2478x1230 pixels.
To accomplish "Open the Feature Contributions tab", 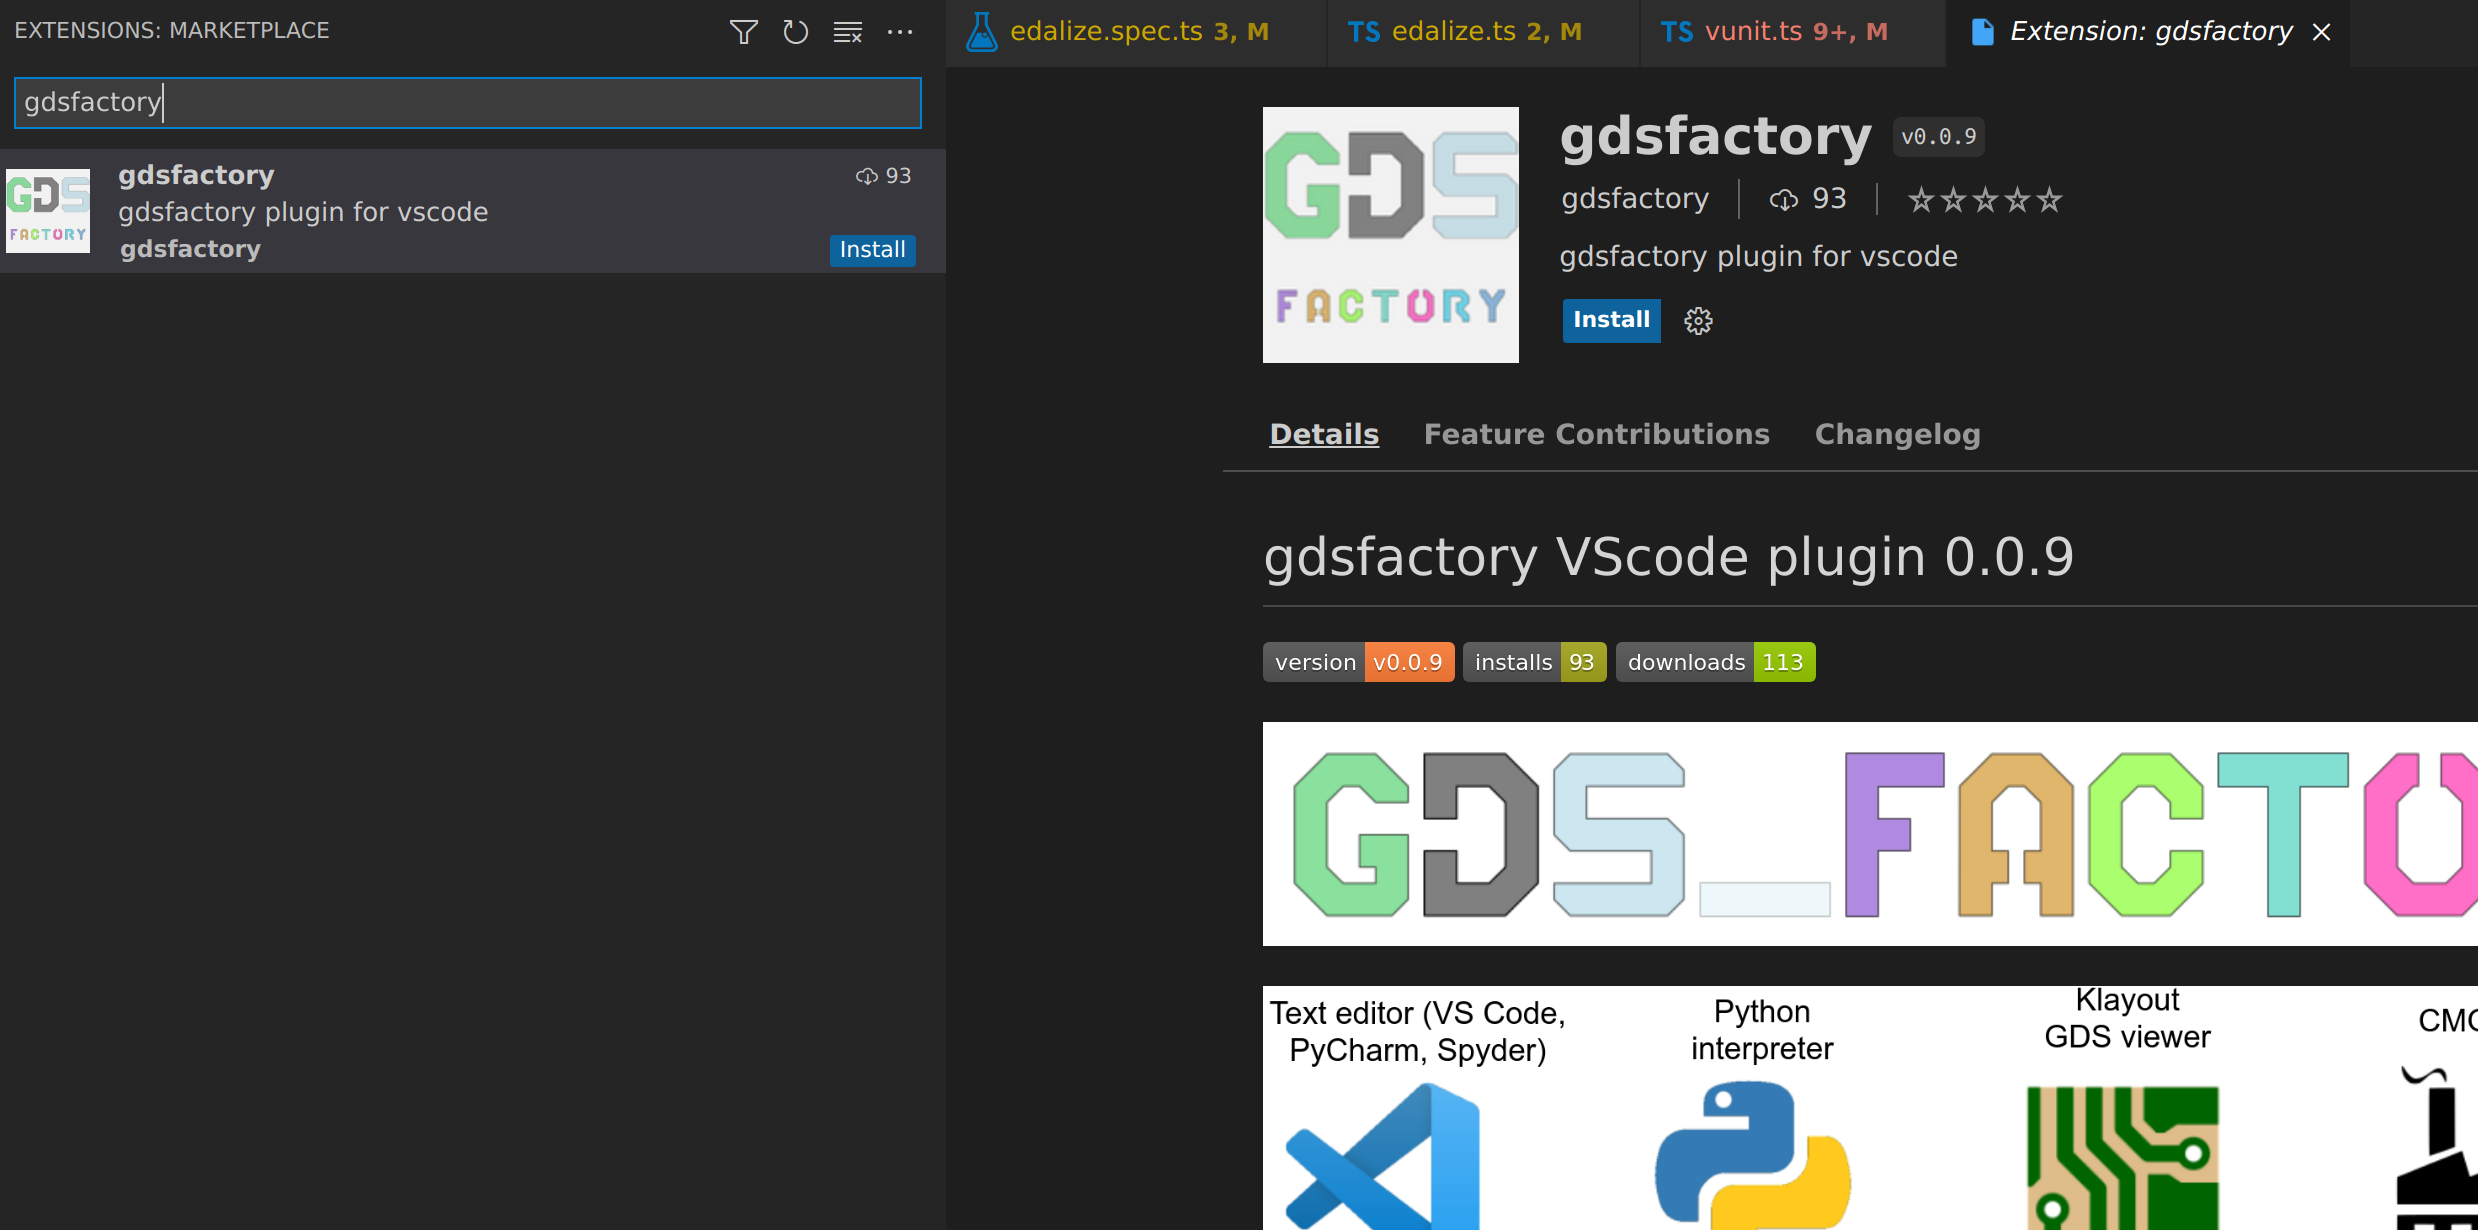I will pyautogui.click(x=1596, y=434).
